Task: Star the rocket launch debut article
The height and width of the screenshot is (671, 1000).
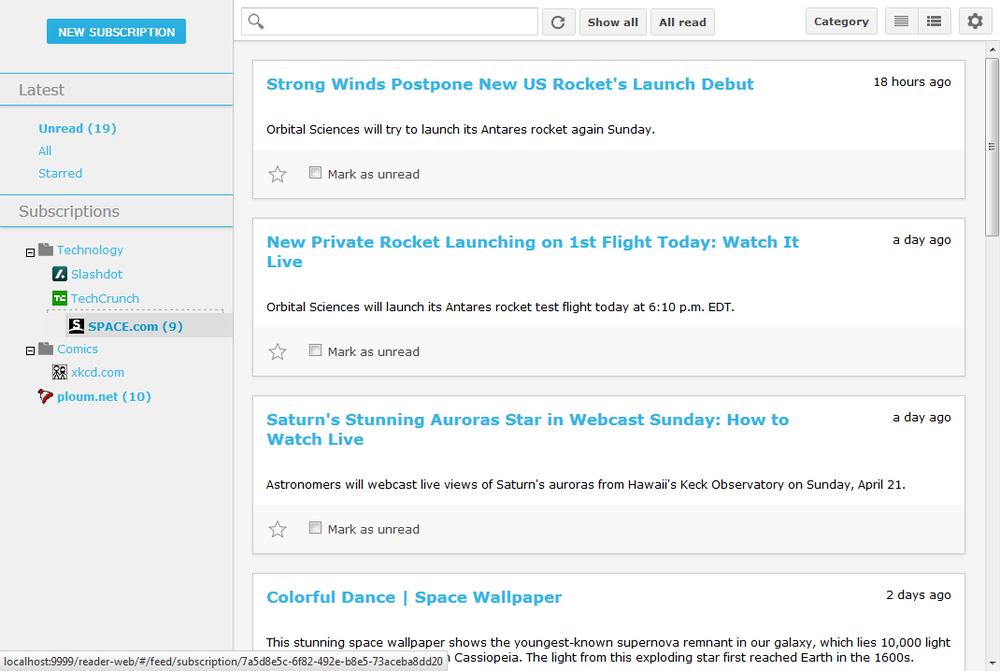Action: tap(277, 173)
